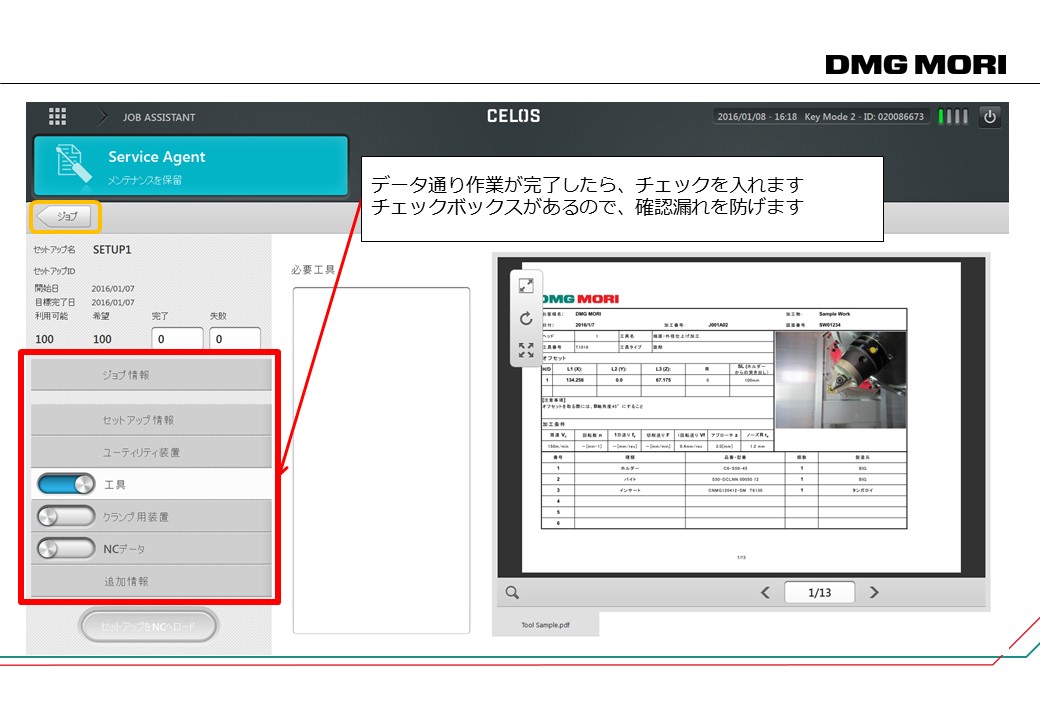Click the tool photo in the PDF
This screenshot has width=1040, height=720.
[840, 380]
